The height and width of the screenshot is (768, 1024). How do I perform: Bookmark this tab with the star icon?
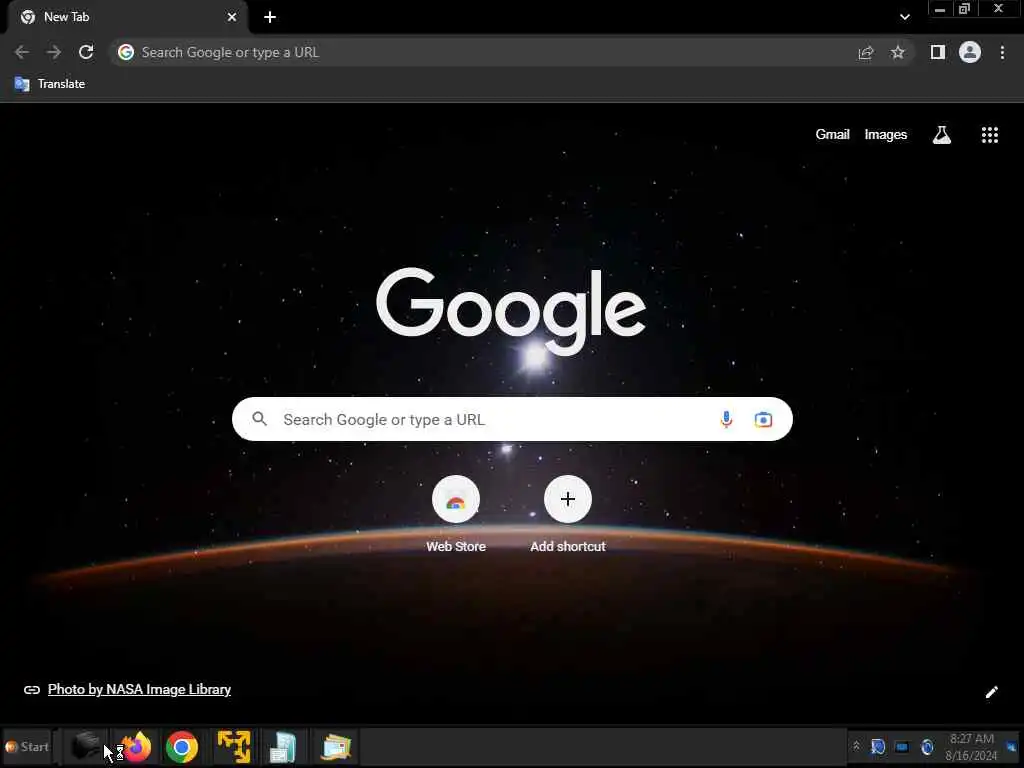898,52
